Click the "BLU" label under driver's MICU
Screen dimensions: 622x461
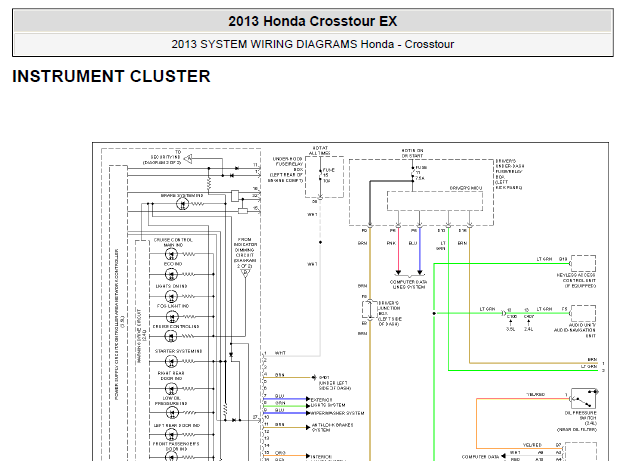click(413, 243)
